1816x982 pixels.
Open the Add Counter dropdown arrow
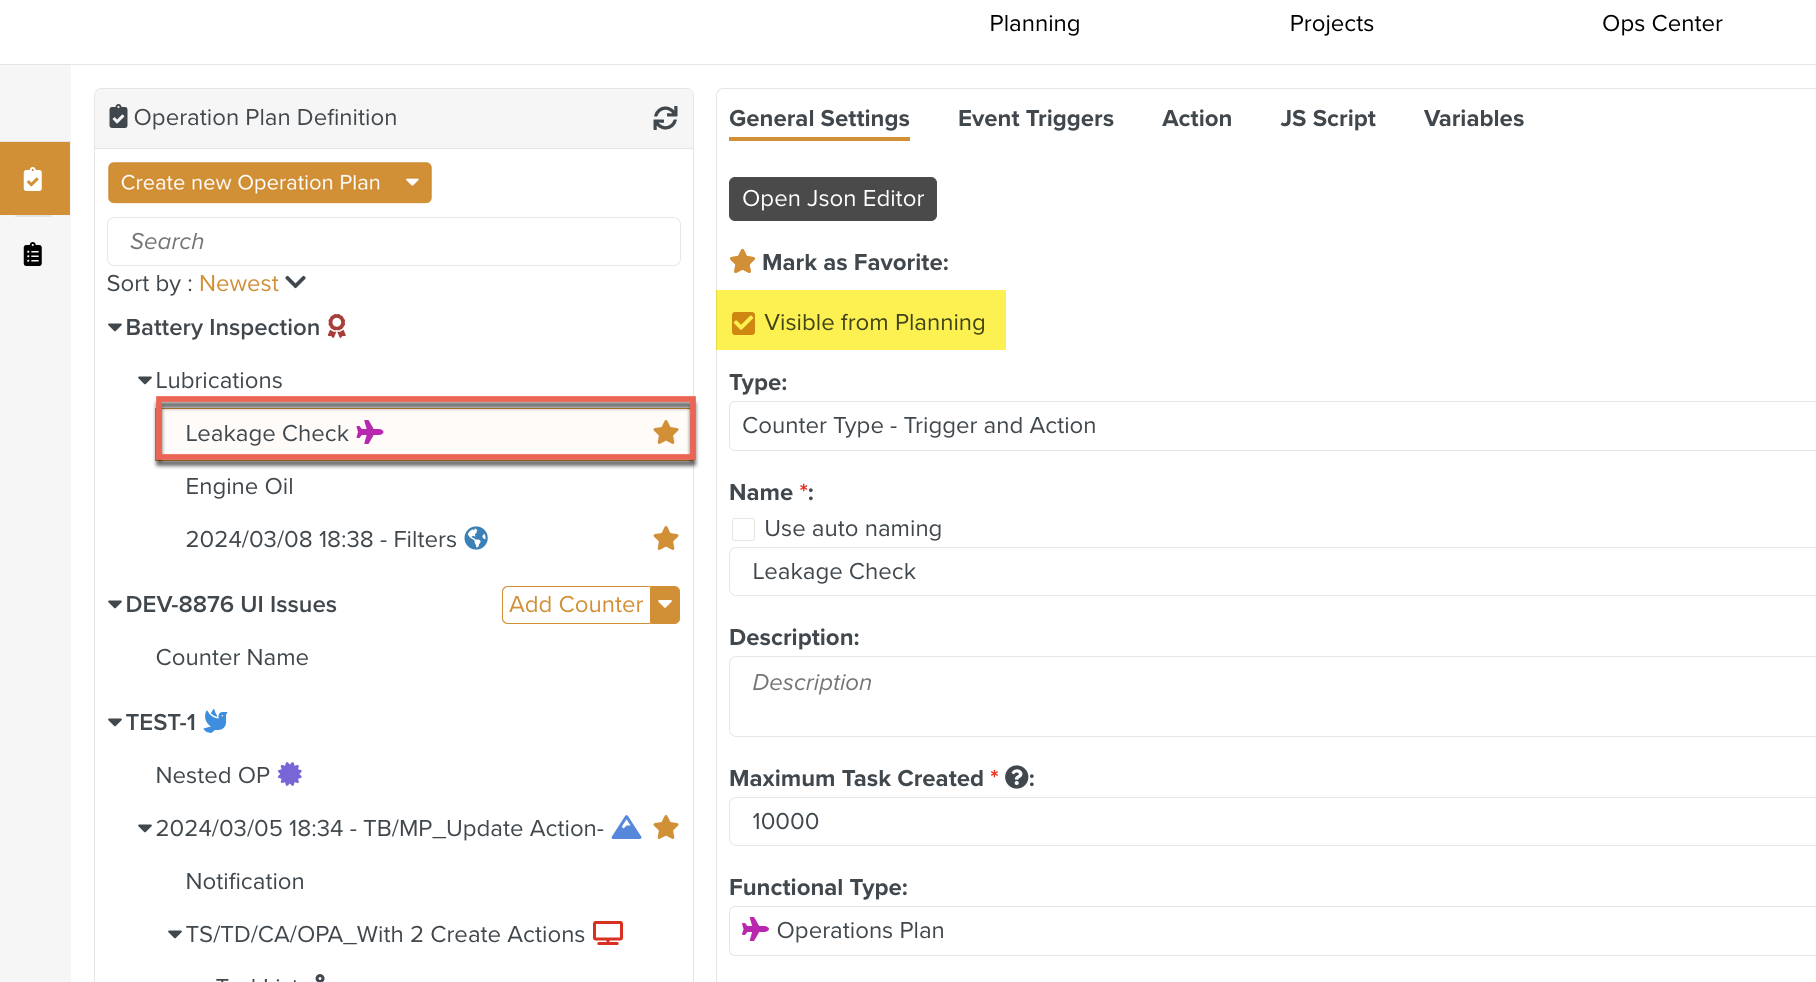click(x=665, y=605)
